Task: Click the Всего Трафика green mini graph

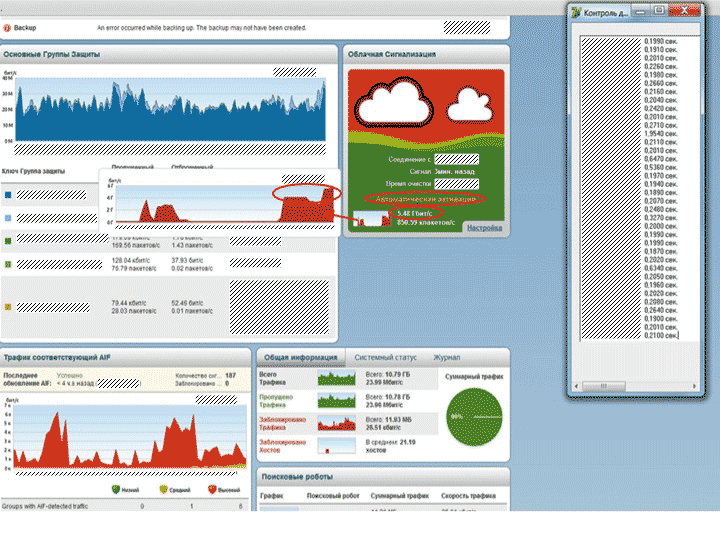Action: point(337,377)
